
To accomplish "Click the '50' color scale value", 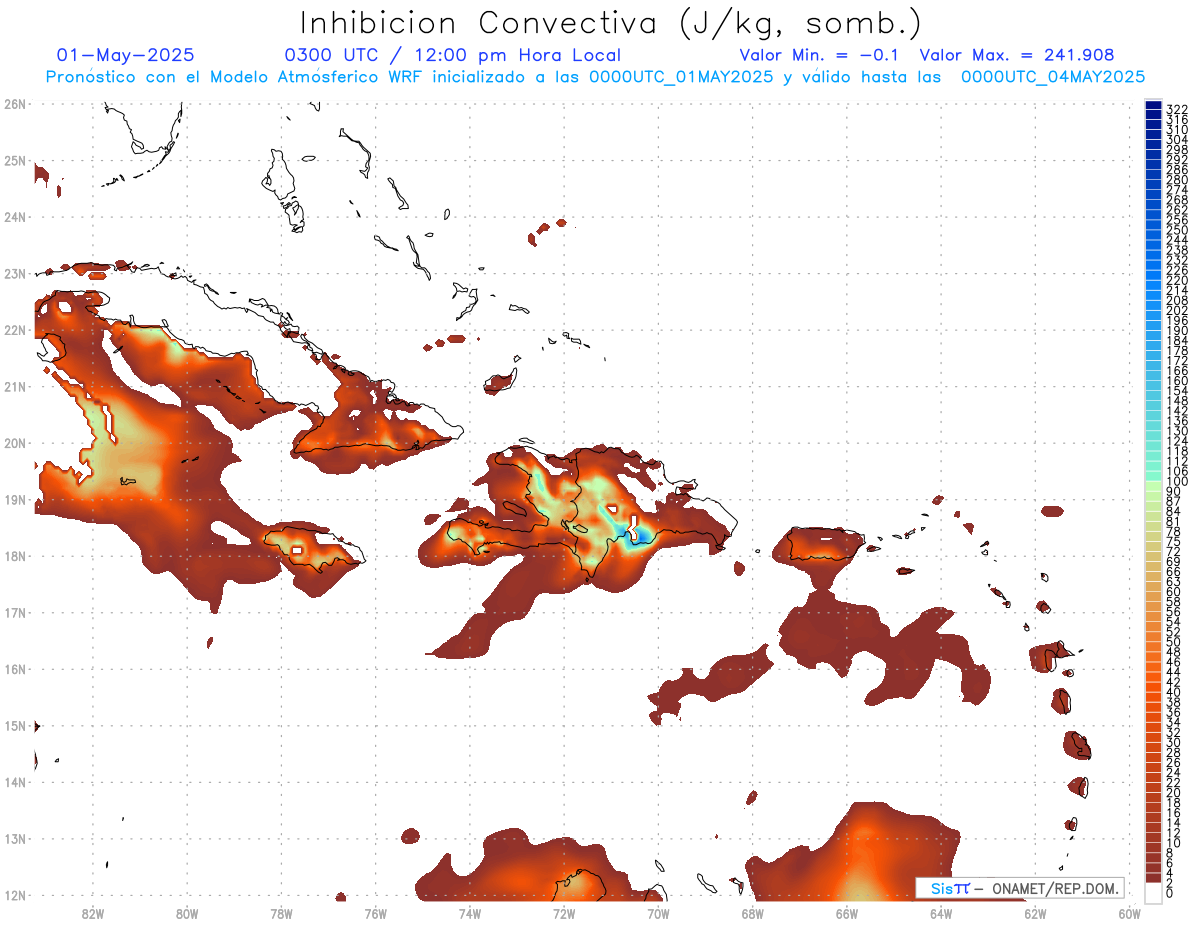I will [1173, 642].
